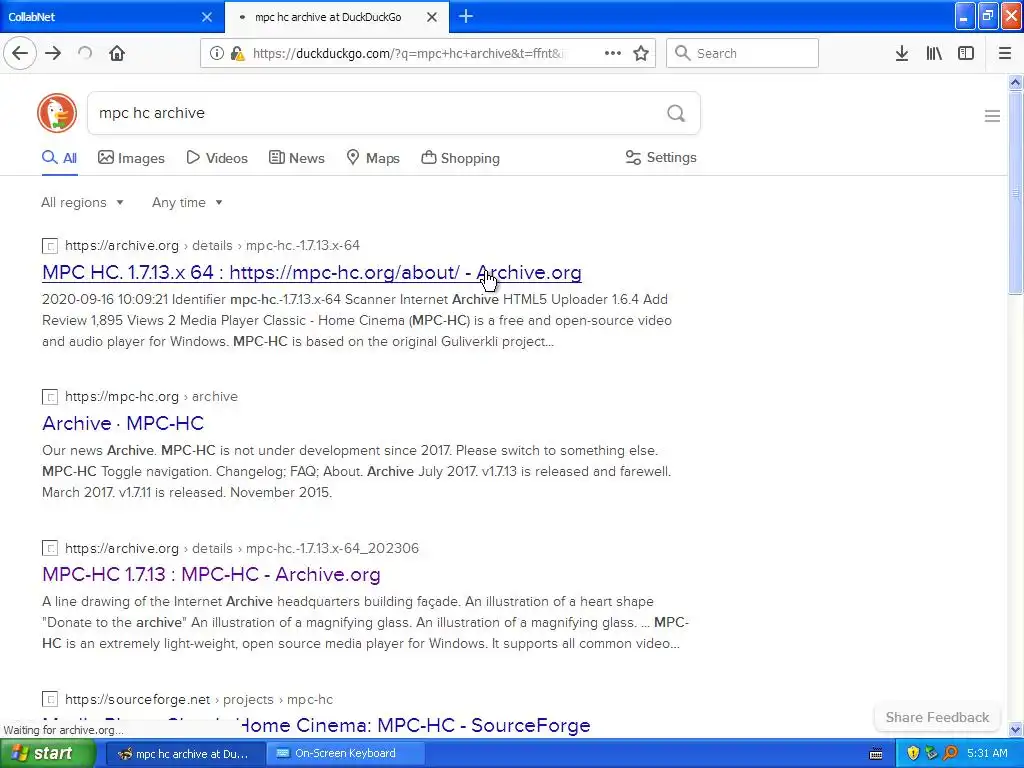Click the Firefox Search box
1024x768 pixels.
tap(742, 53)
